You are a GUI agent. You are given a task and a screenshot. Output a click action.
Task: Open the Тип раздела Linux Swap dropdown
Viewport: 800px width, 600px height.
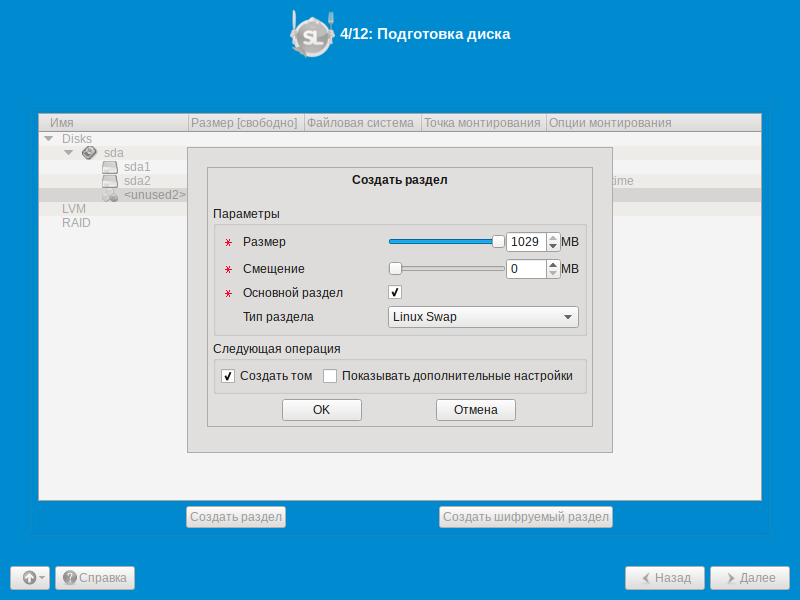point(483,317)
